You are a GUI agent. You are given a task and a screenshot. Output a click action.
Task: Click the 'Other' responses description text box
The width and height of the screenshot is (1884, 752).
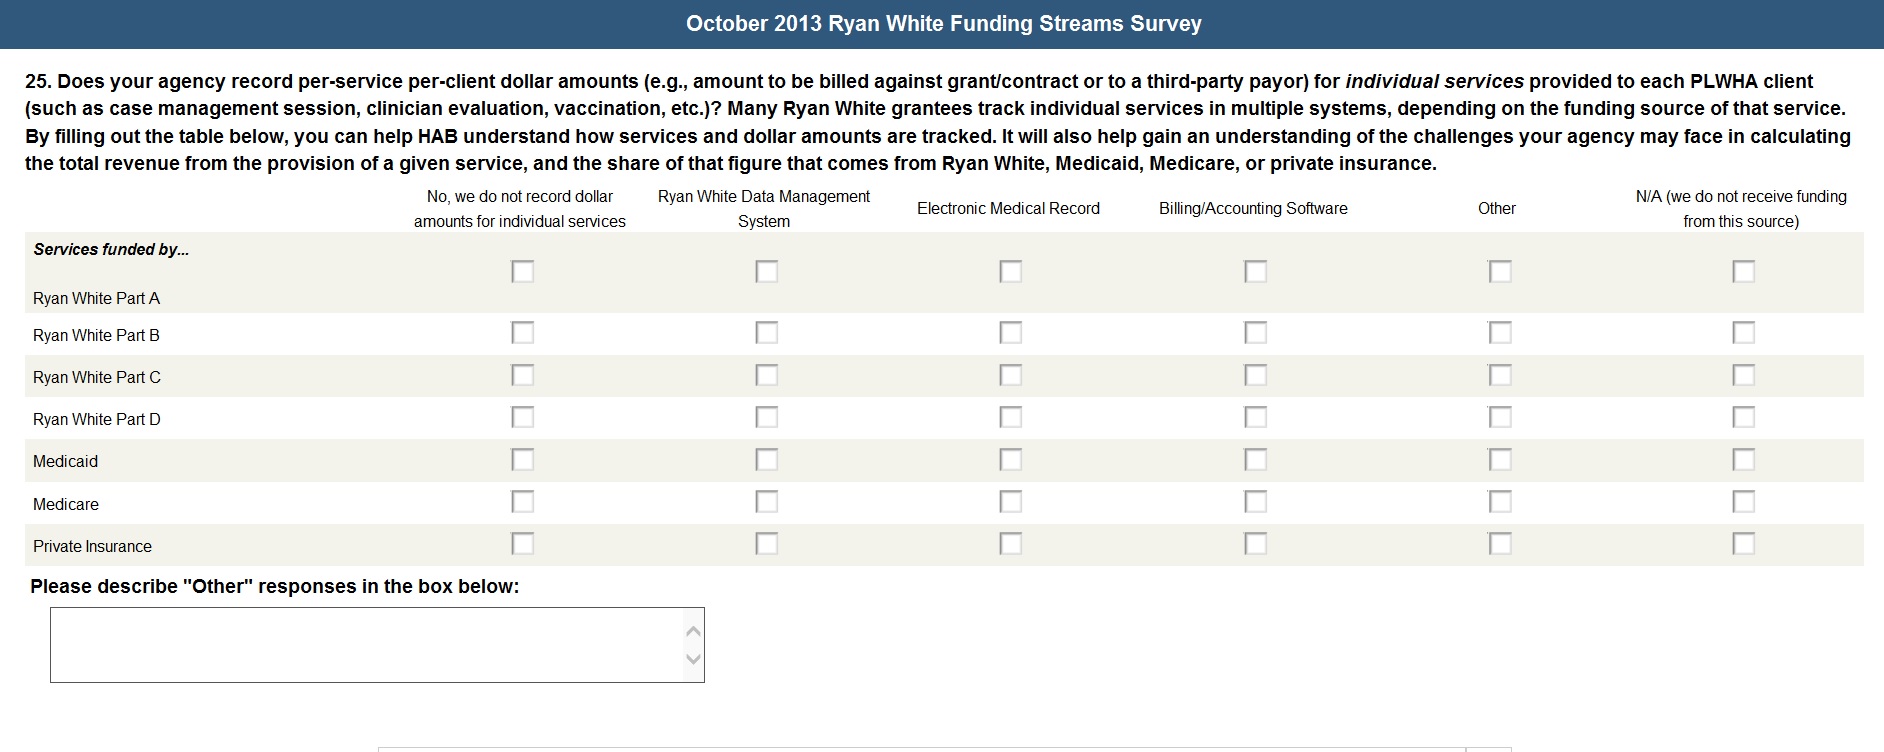[366, 645]
